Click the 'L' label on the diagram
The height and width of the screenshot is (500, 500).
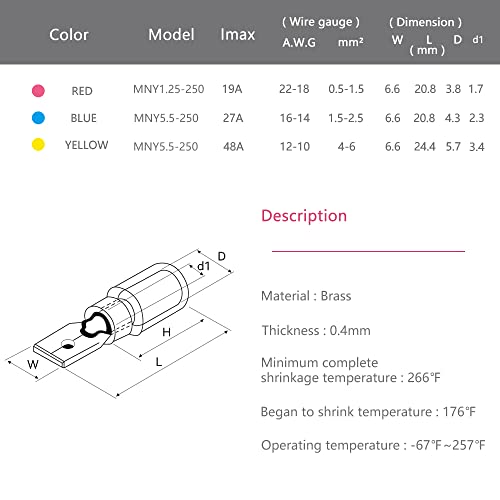(159, 362)
